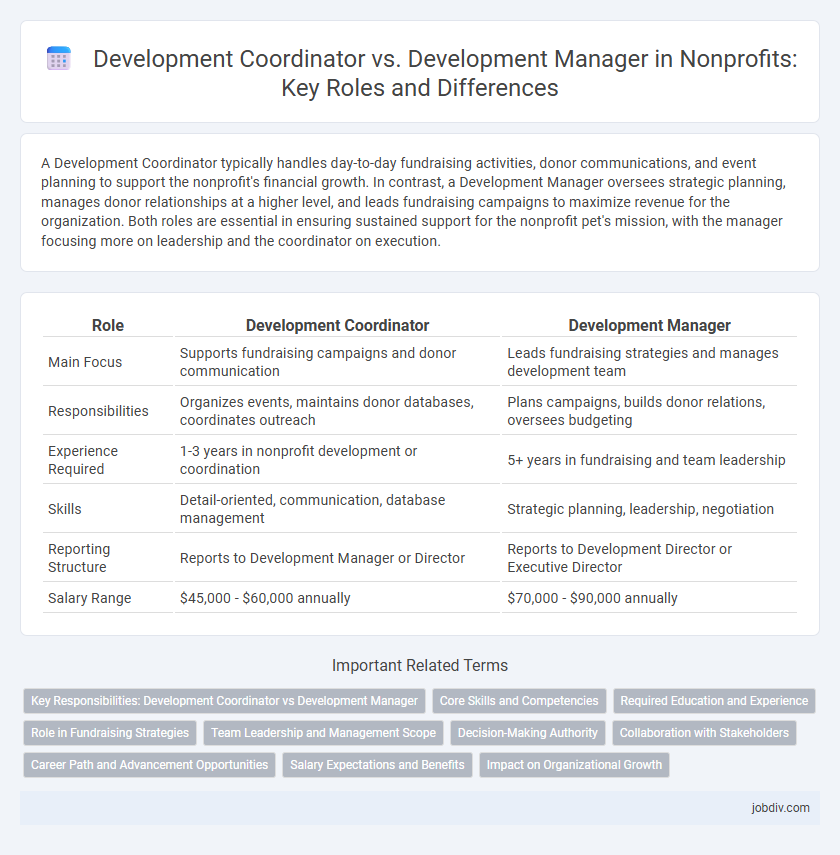This screenshot has height=855, width=840.
Task: Click the 5+ years in fundraising cell
Action: (649, 460)
